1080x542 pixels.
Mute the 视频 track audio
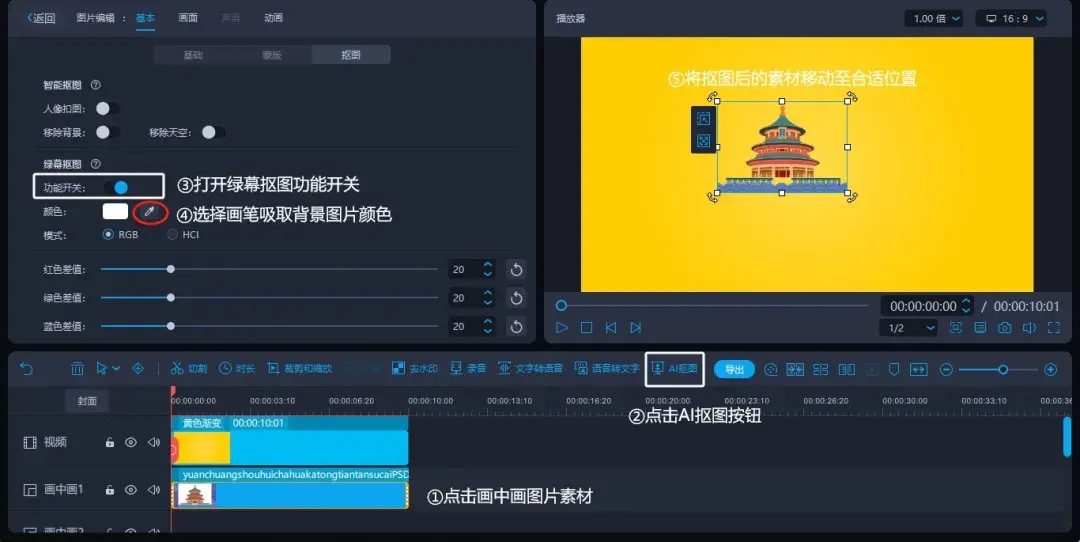(x=154, y=442)
